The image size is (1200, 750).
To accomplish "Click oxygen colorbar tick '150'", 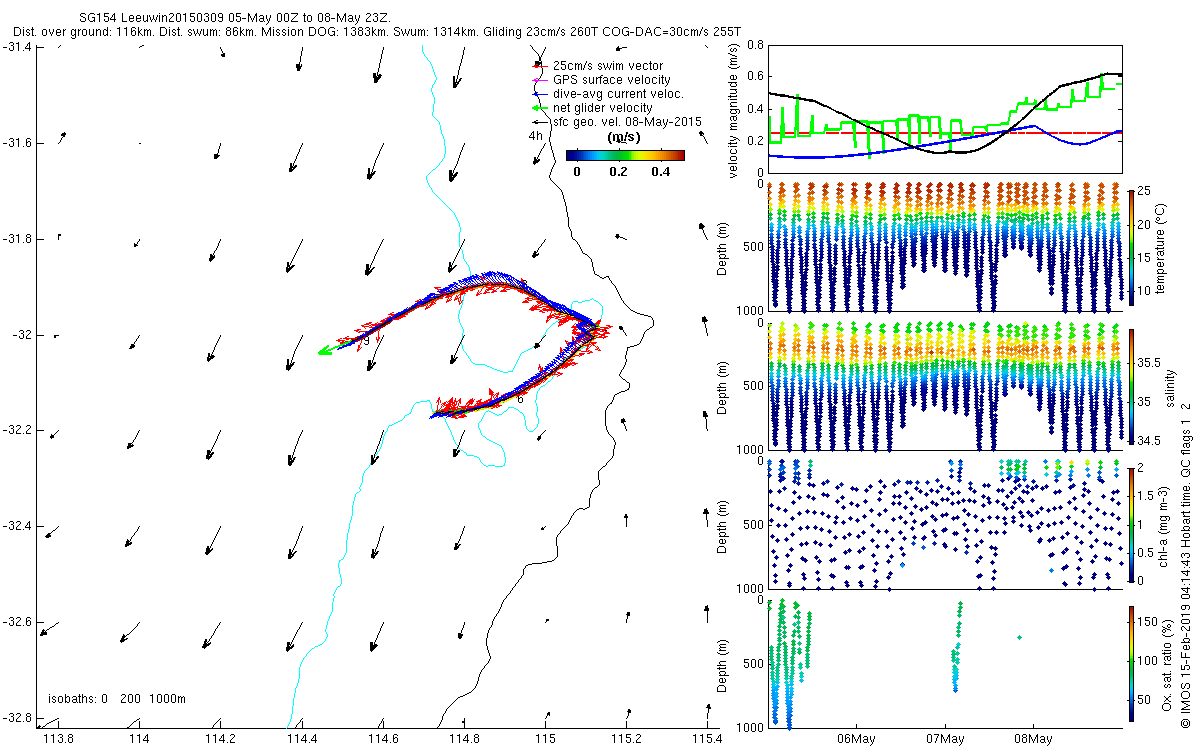I will [x=1147, y=620].
